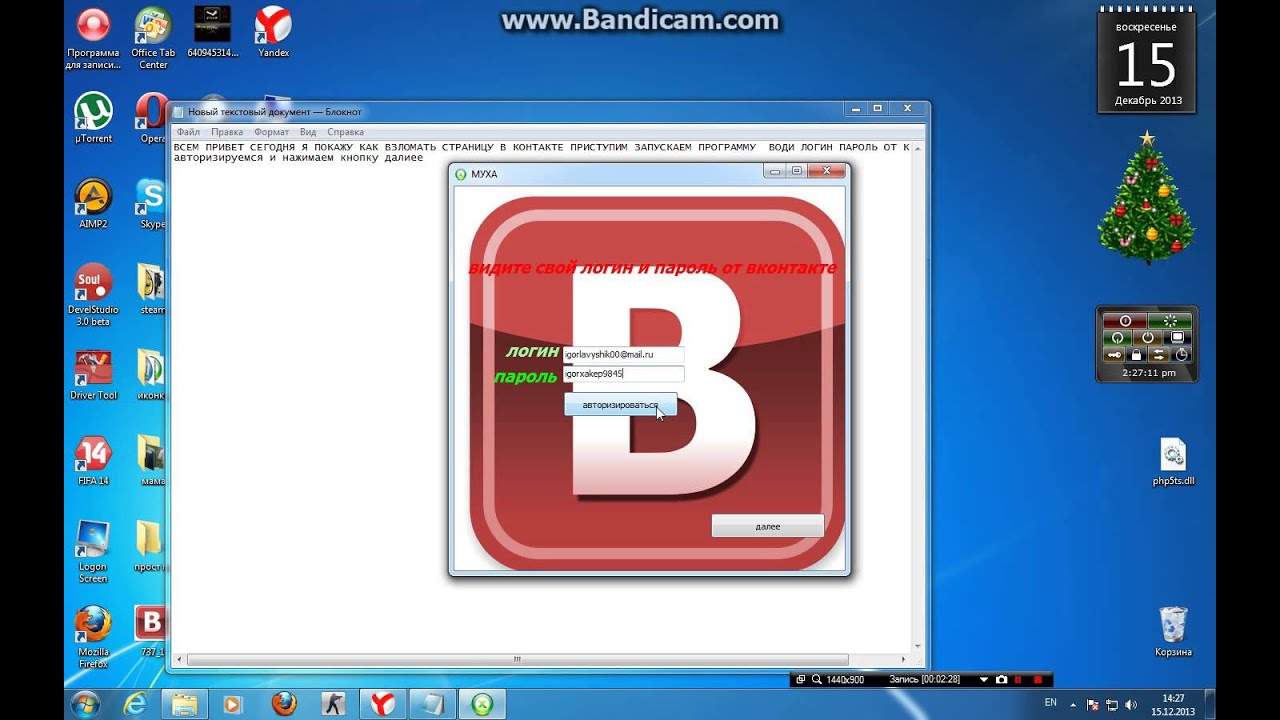Click the key icon in gadget

click(x=1114, y=355)
